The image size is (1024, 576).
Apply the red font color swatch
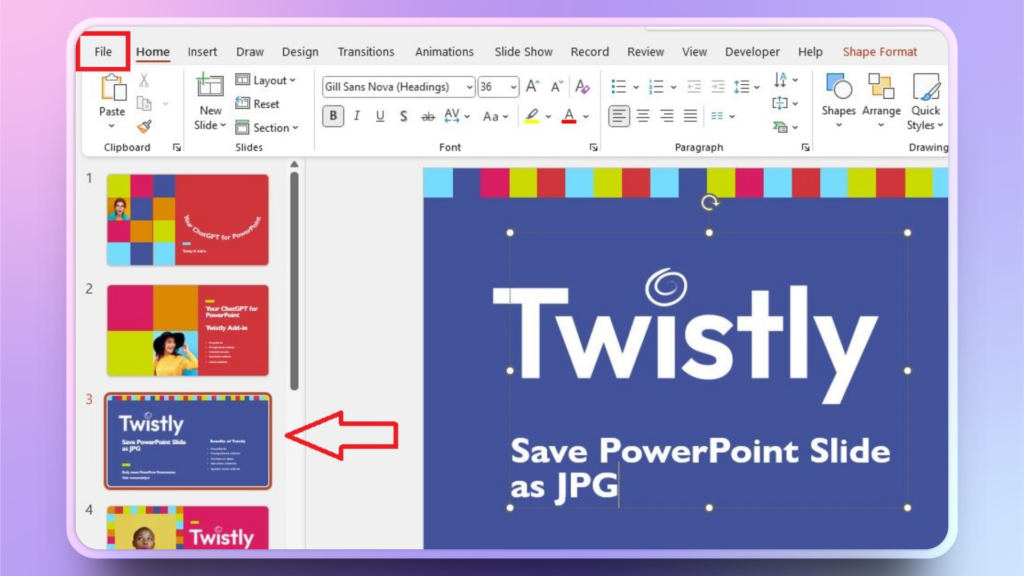[x=569, y=116]
